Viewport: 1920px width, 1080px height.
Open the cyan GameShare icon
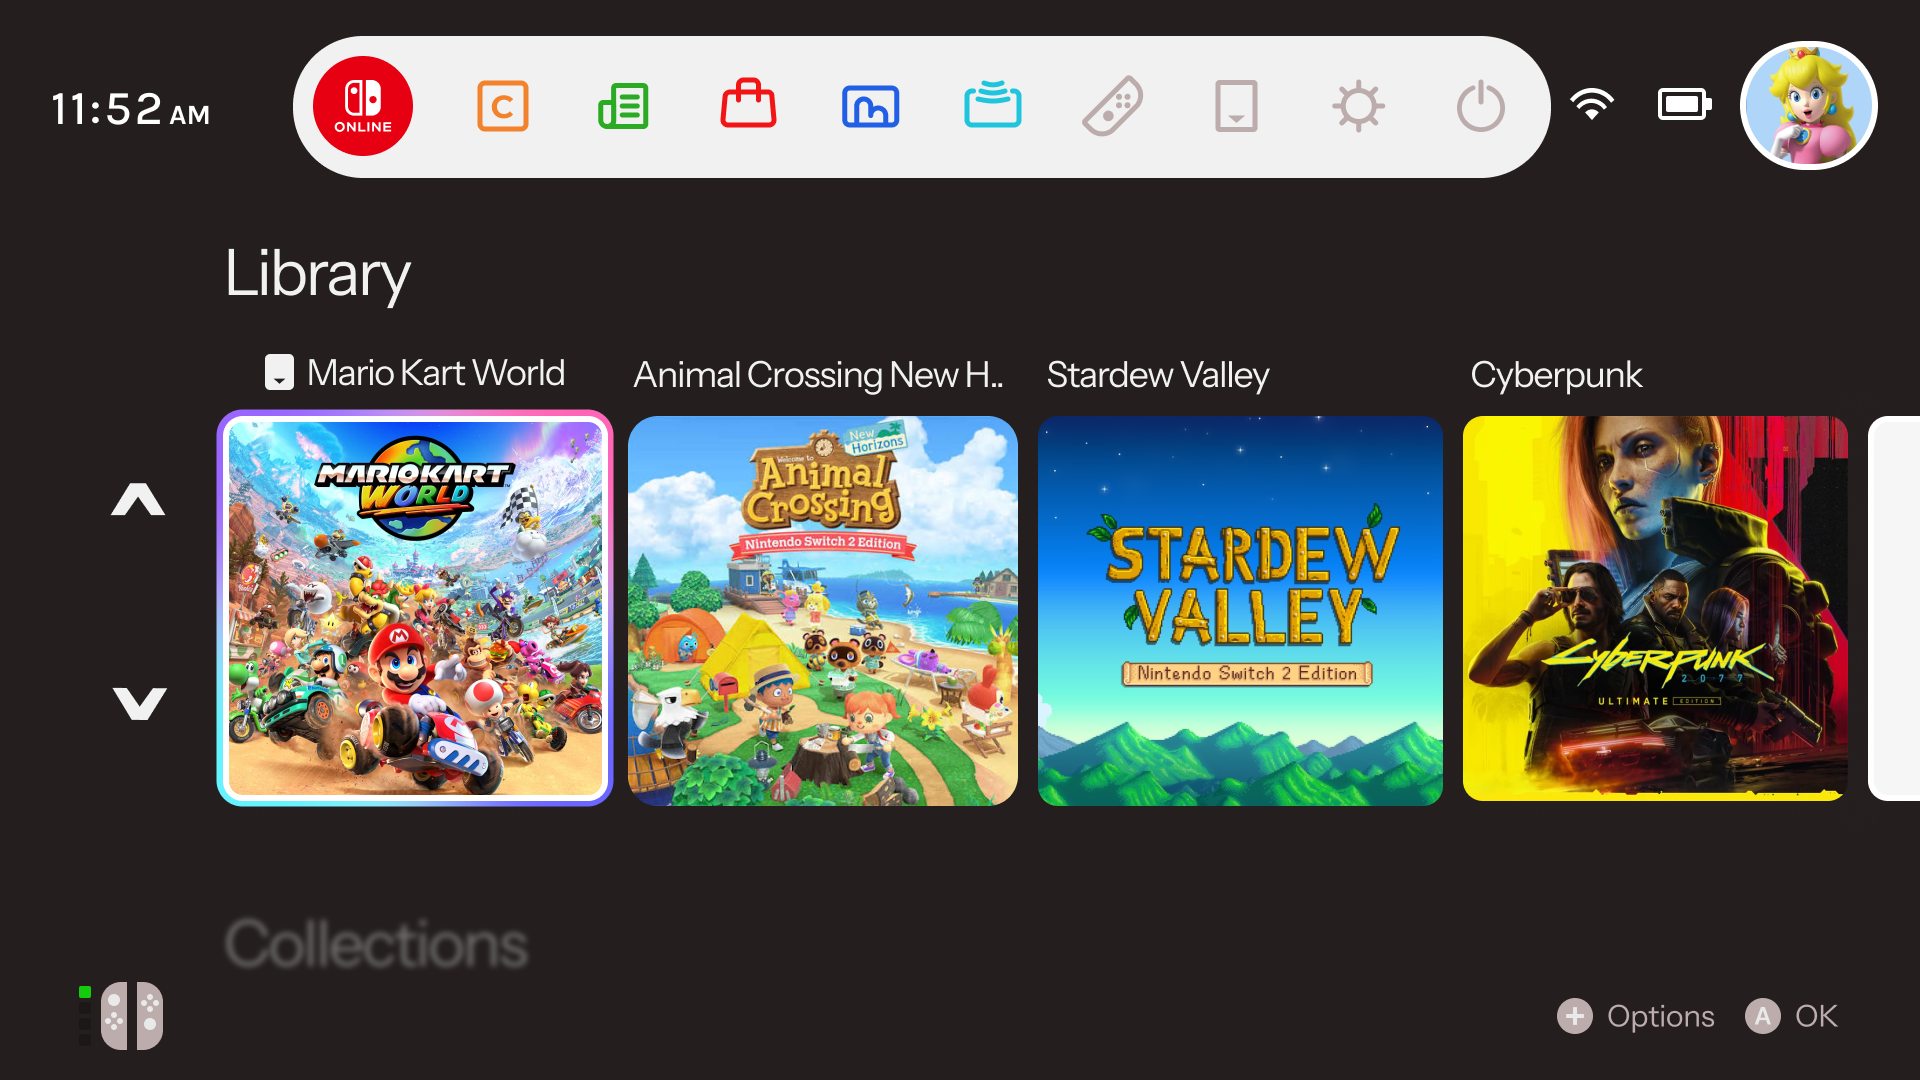click(993, 104)
